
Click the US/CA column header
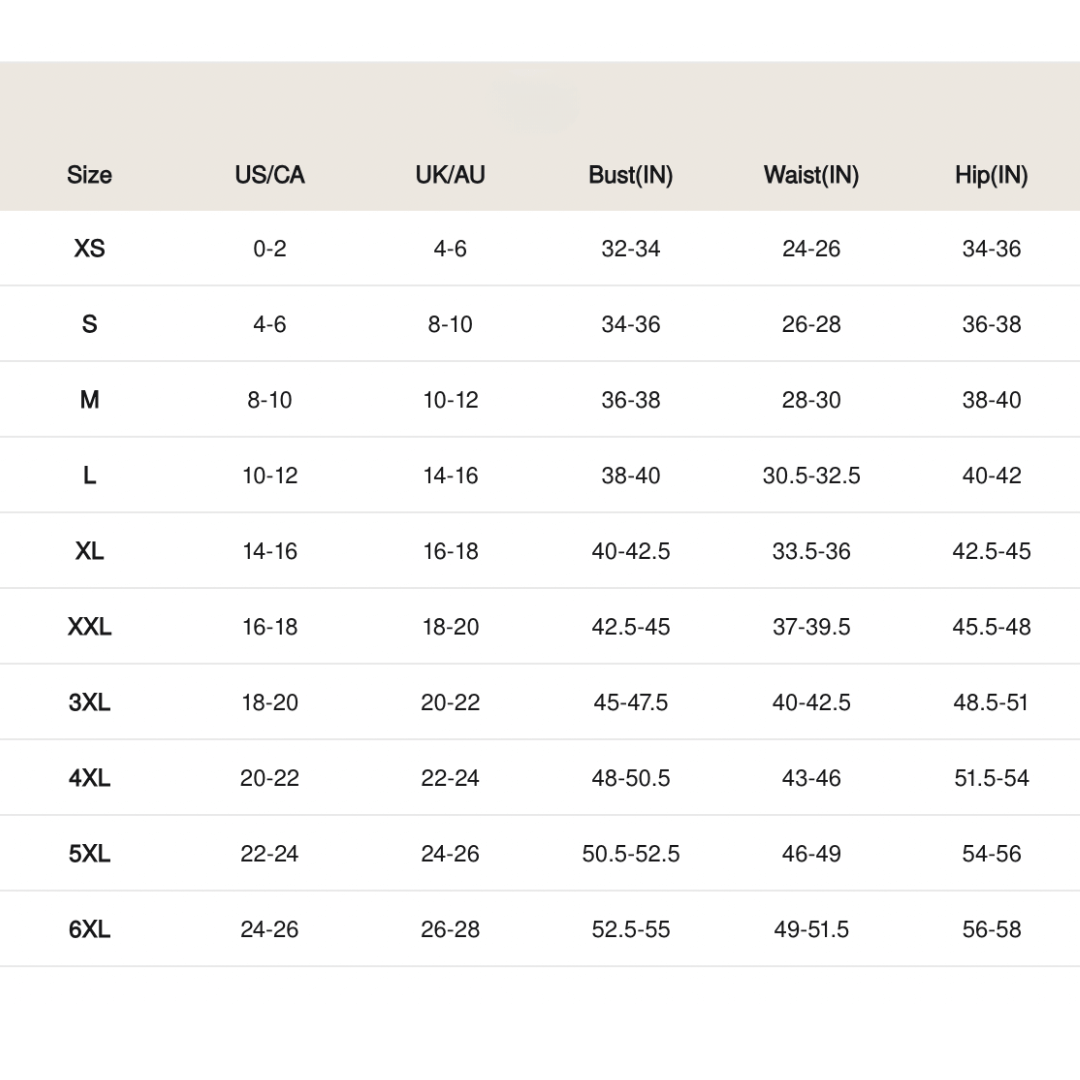tap(270, 175)
